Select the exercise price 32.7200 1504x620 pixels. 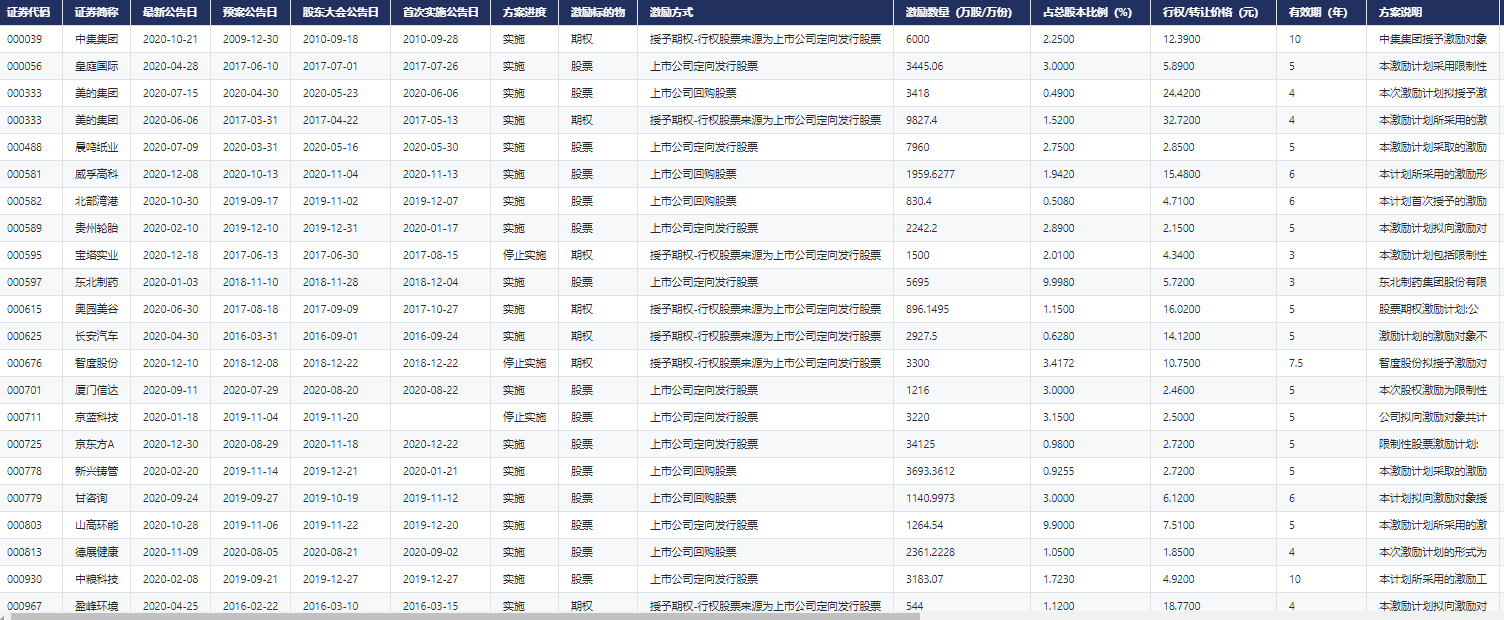click(x=1182, y=120)
